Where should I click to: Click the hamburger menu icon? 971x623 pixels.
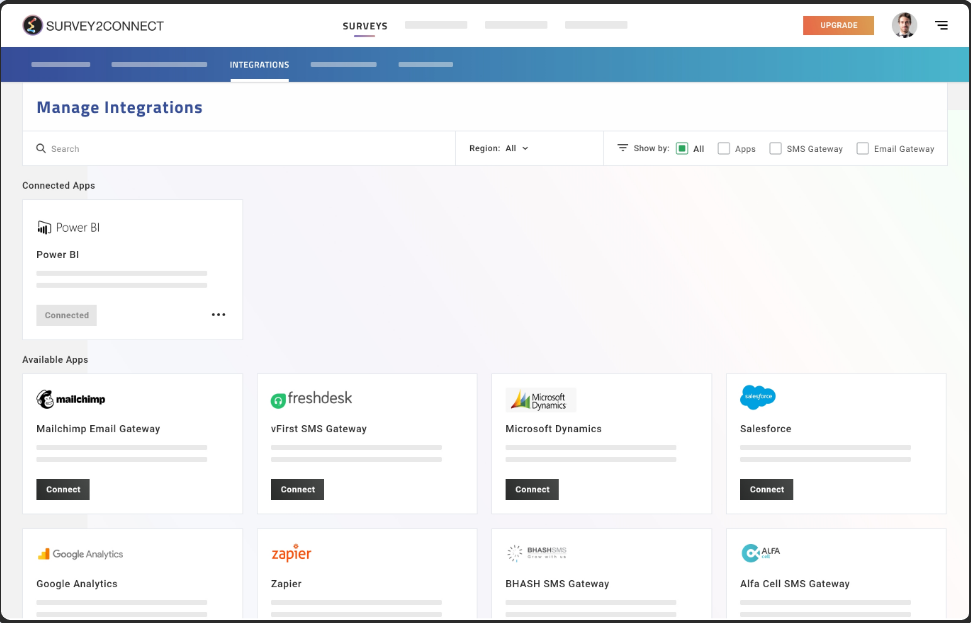click(x=941, y=25)
